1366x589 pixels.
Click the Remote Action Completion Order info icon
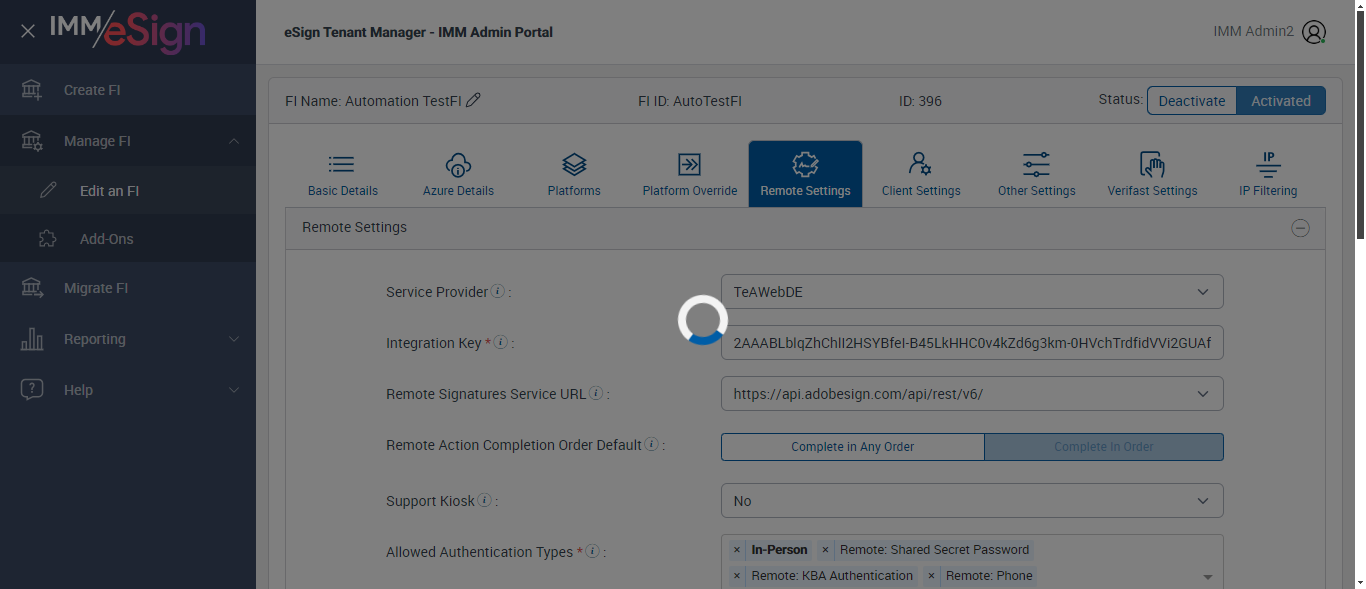tap(652, 444)
